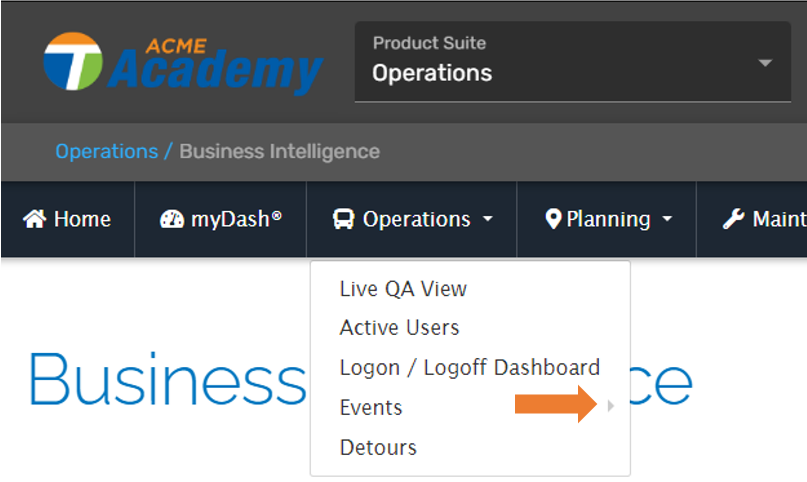
Task: Select Live QA View from the menu
Action: [403, 289]
